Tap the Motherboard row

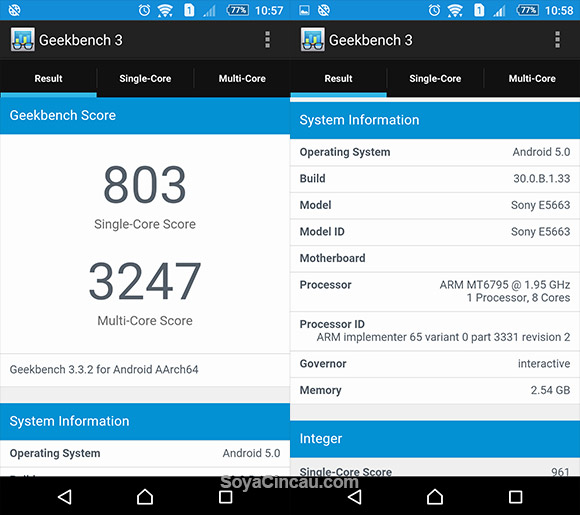pyautogui.click(x=435, y=259)
